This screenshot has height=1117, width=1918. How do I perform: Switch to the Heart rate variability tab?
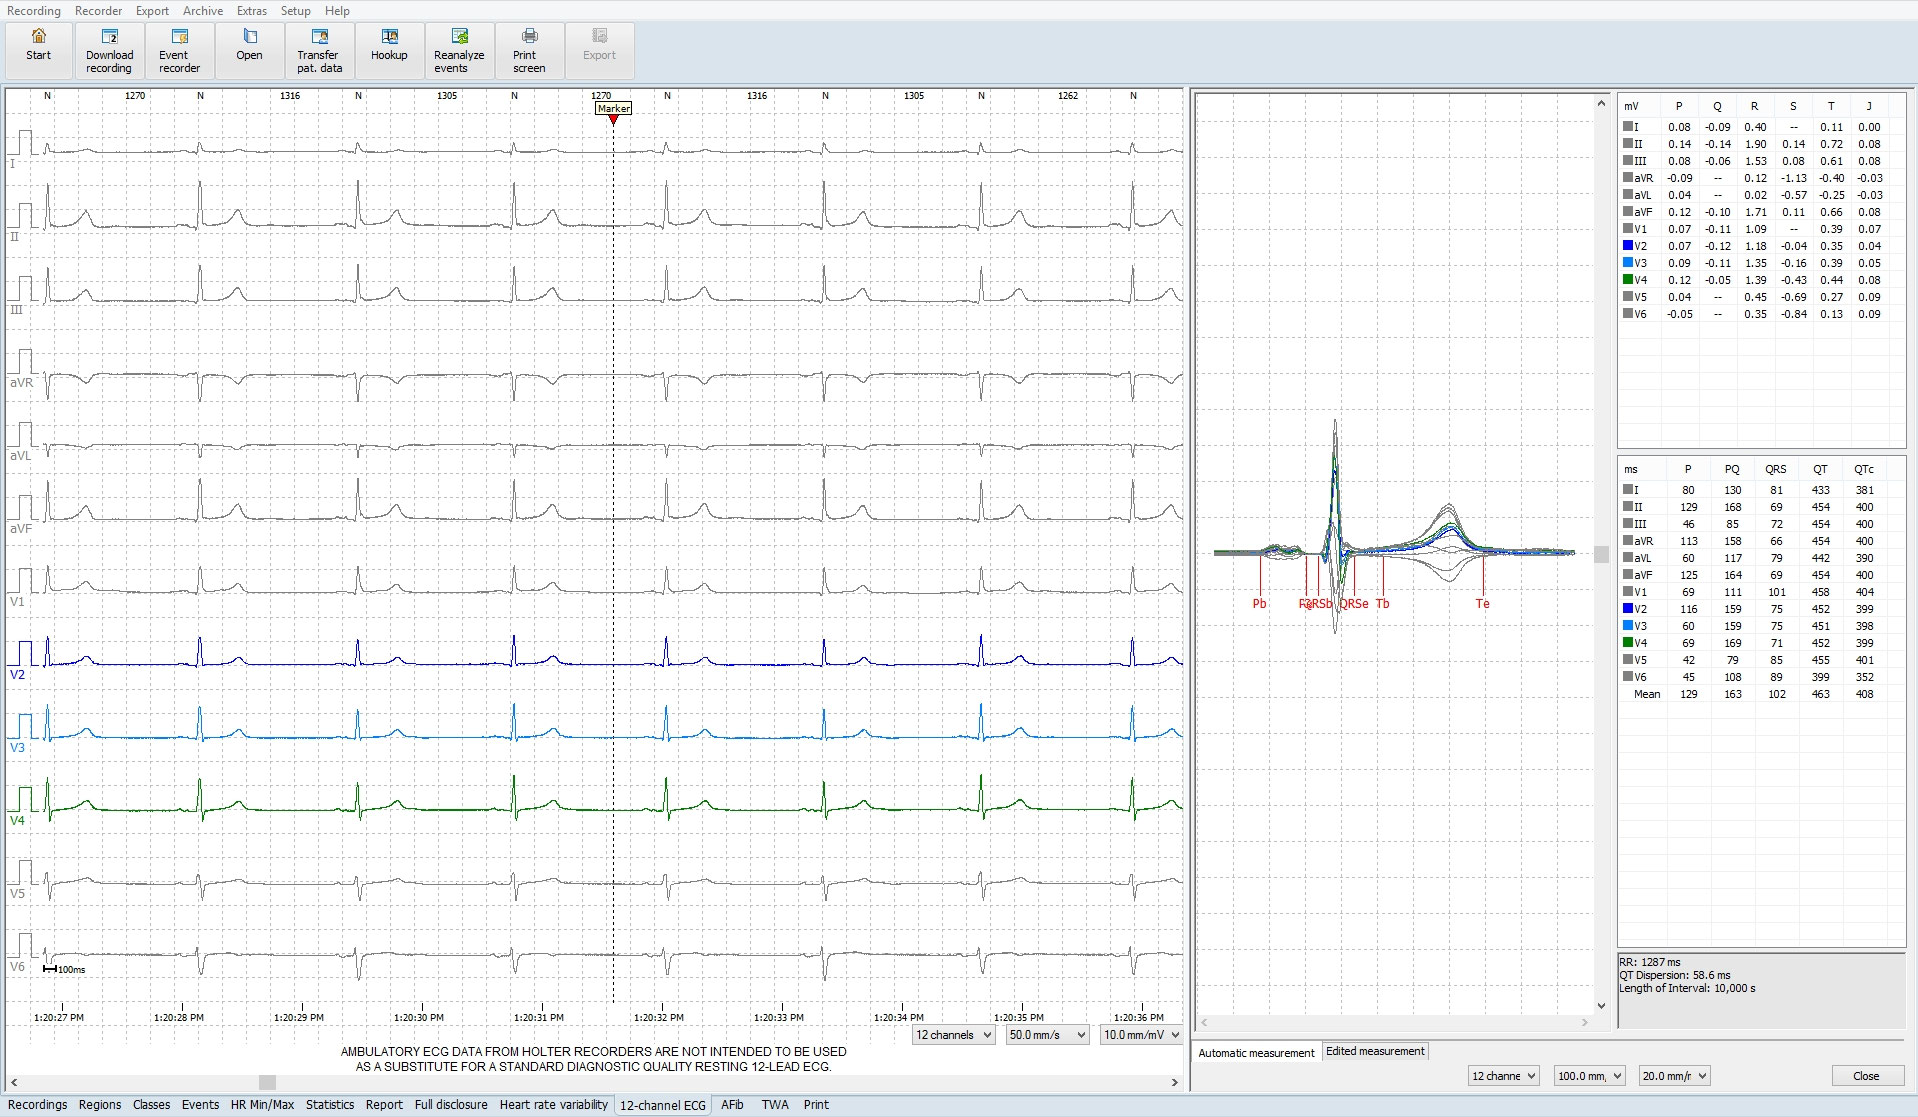pyautogui.click(x=553, y=1105)
